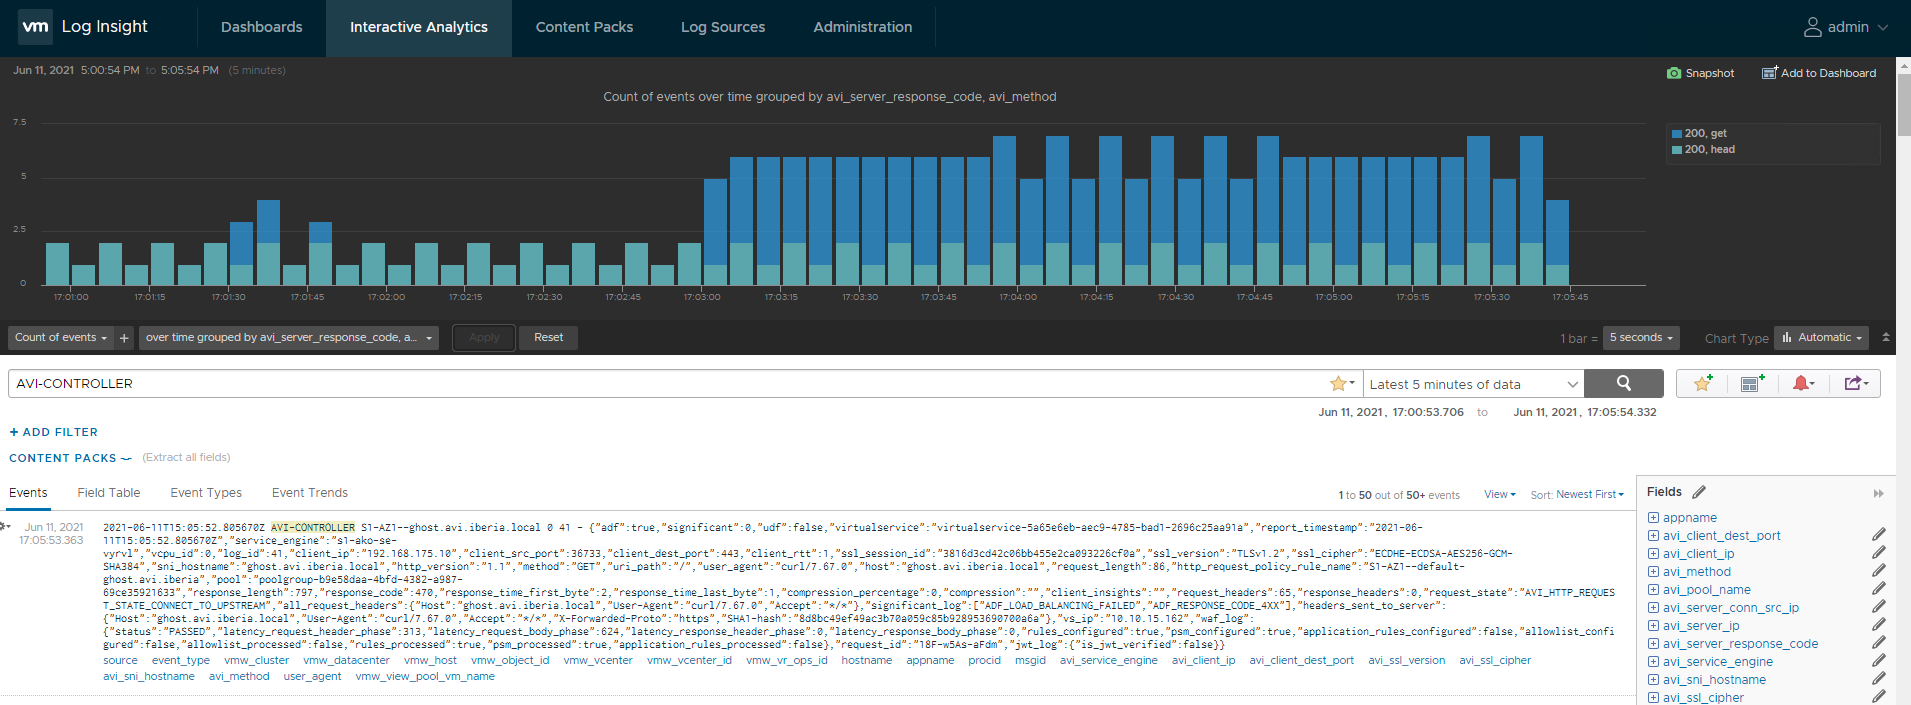Edit avi_pool_name field pencil
The image size is (1911, 705).
[1879, 588]
